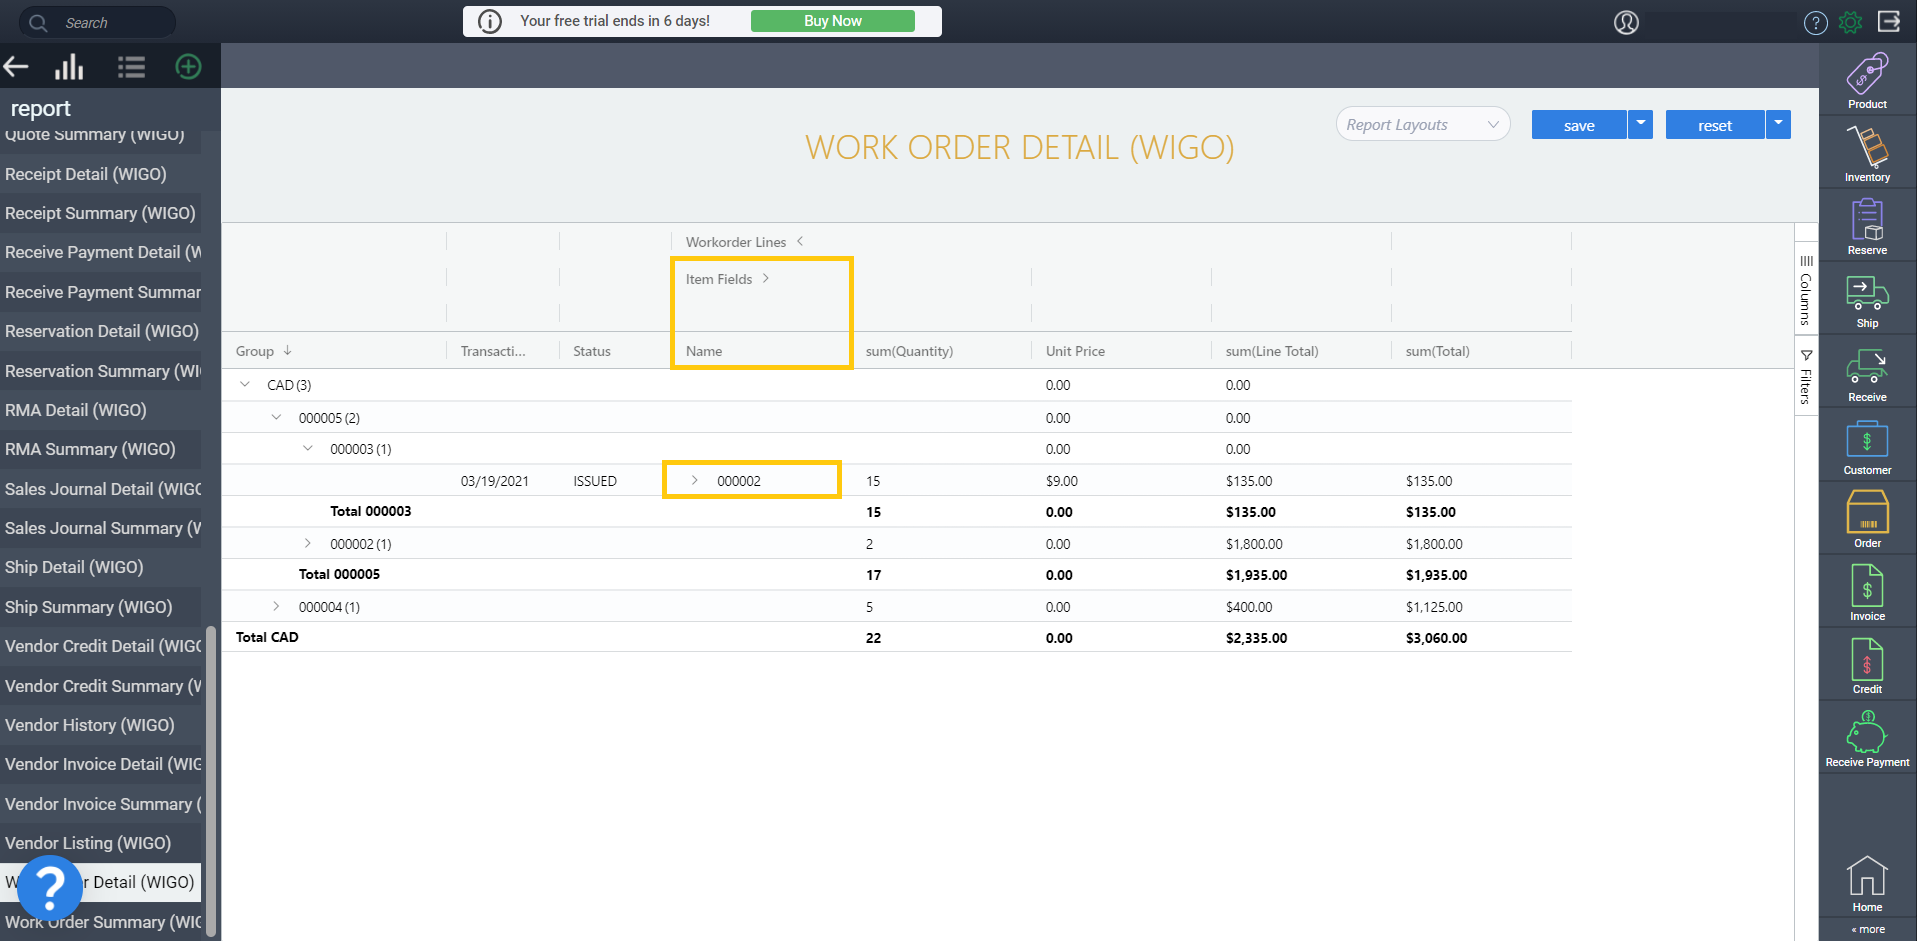Sort by sum(Total) column header
Image resolution: width=1917 pixels, height=941 pixels.
tap(1437, 351)
